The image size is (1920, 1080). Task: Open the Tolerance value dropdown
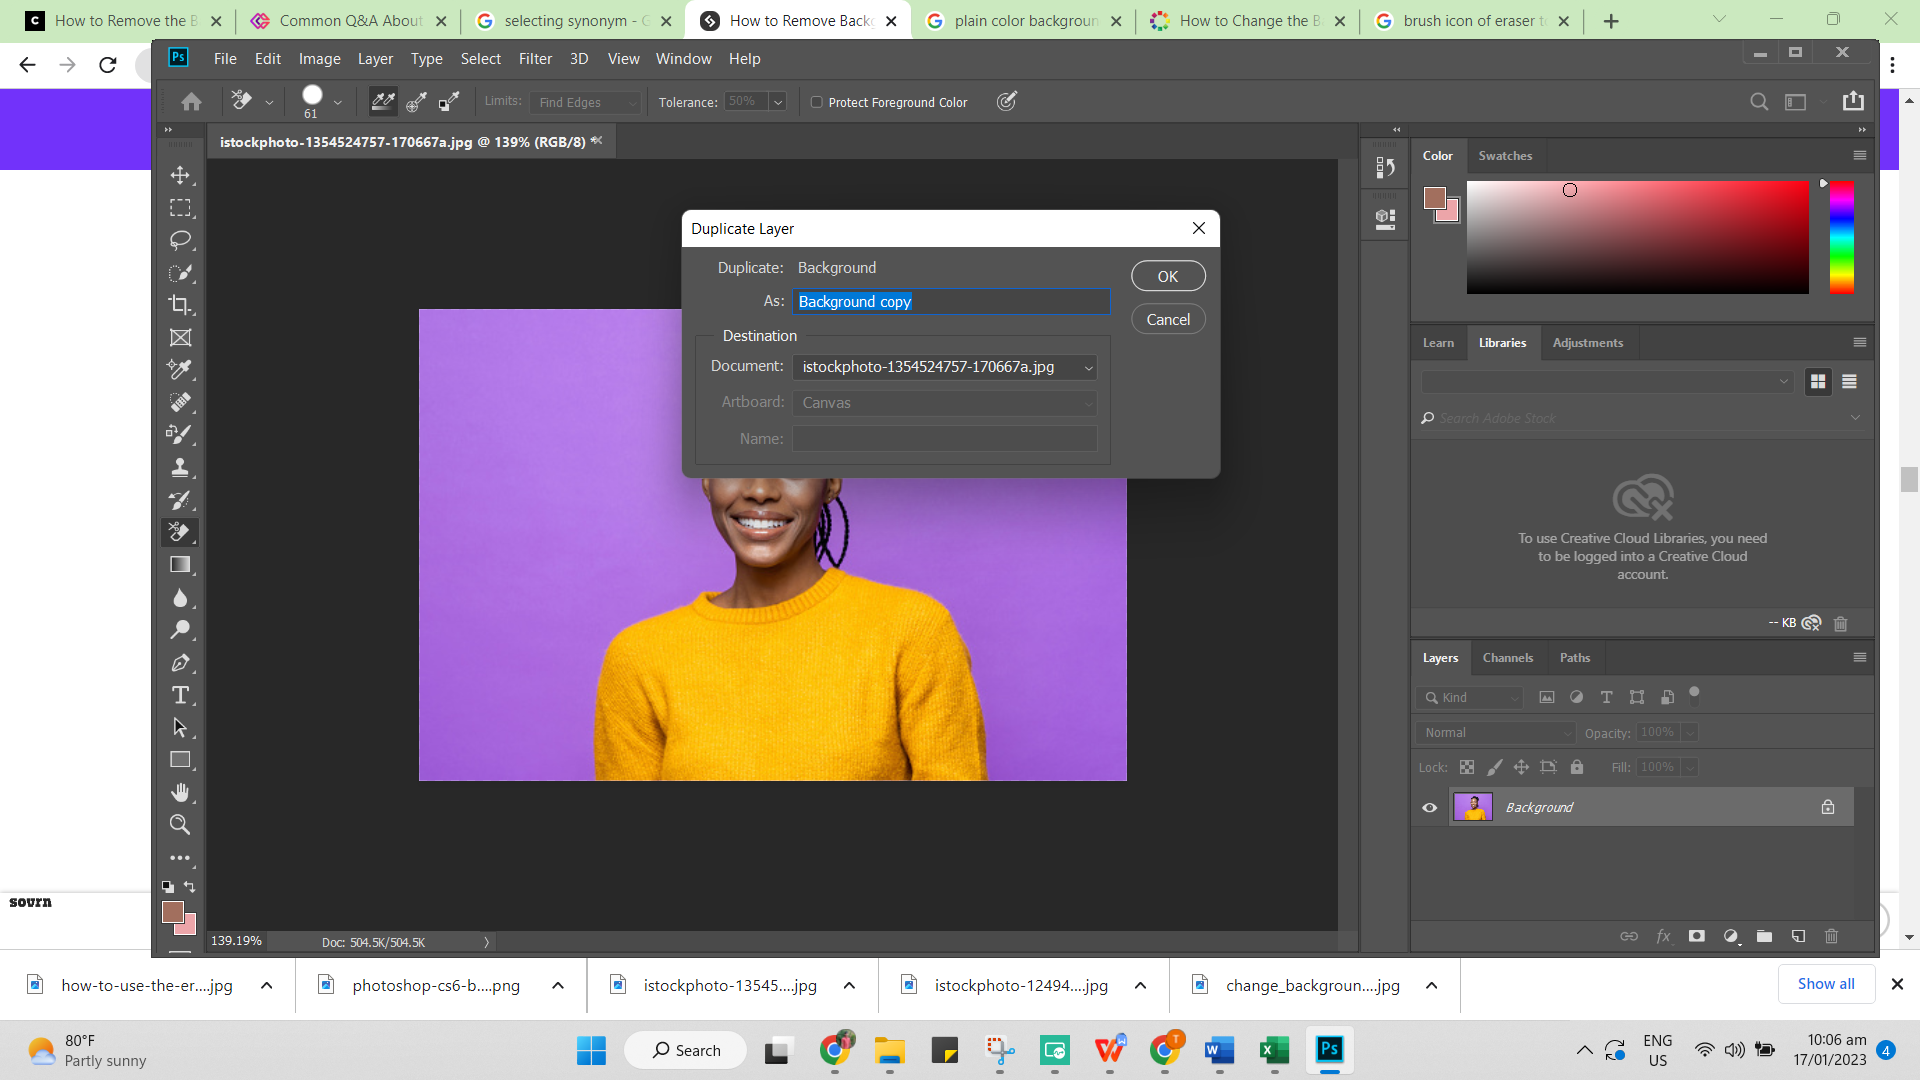pos(777,102)
